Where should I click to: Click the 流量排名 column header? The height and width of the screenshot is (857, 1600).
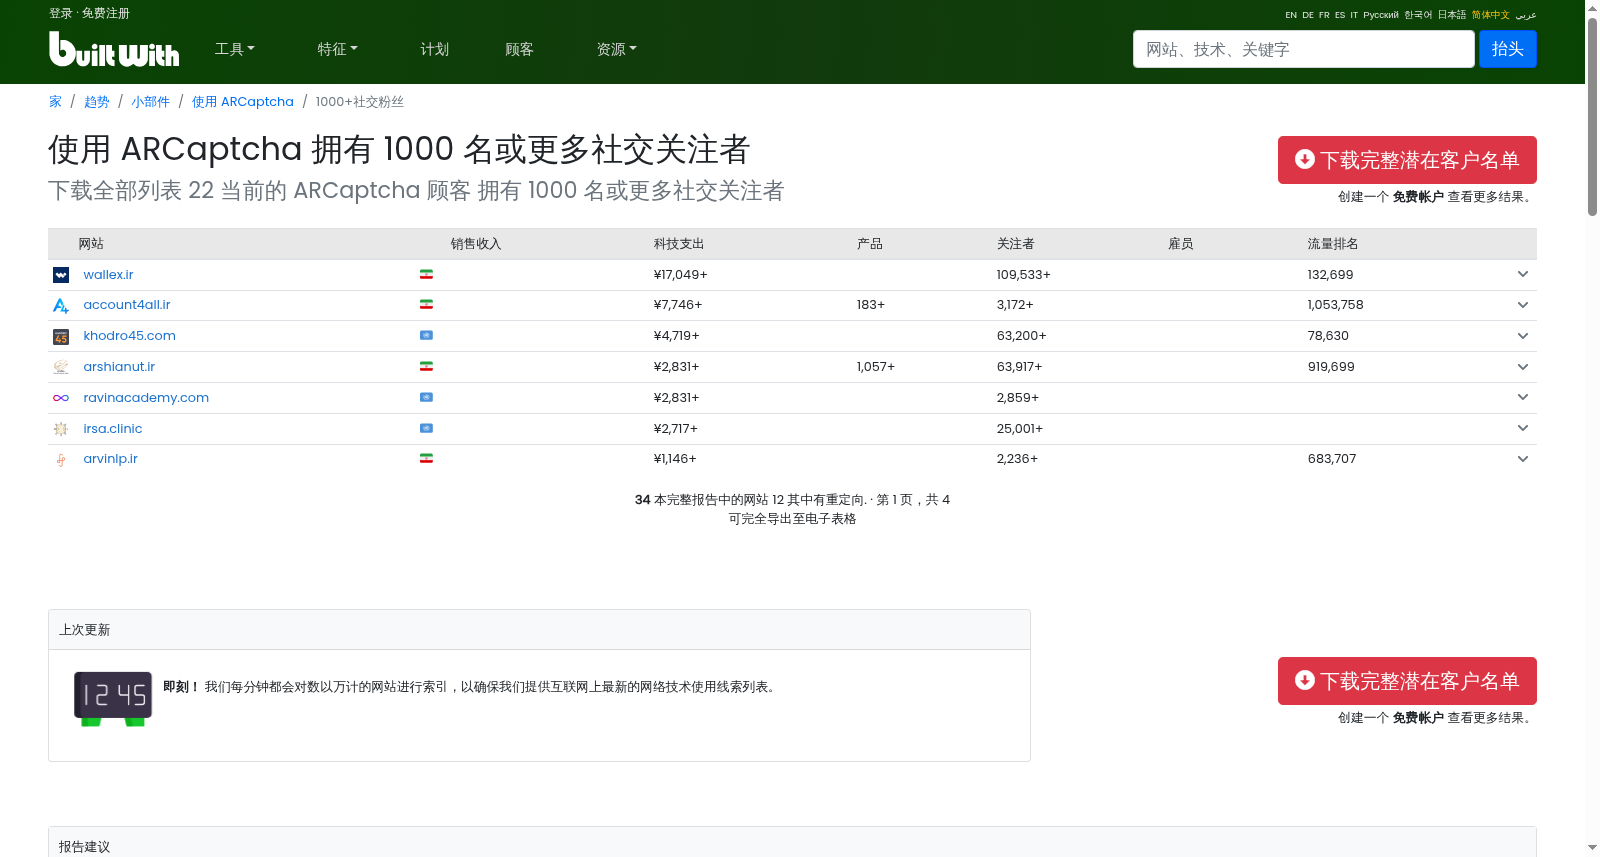[x=1333, y=244]
